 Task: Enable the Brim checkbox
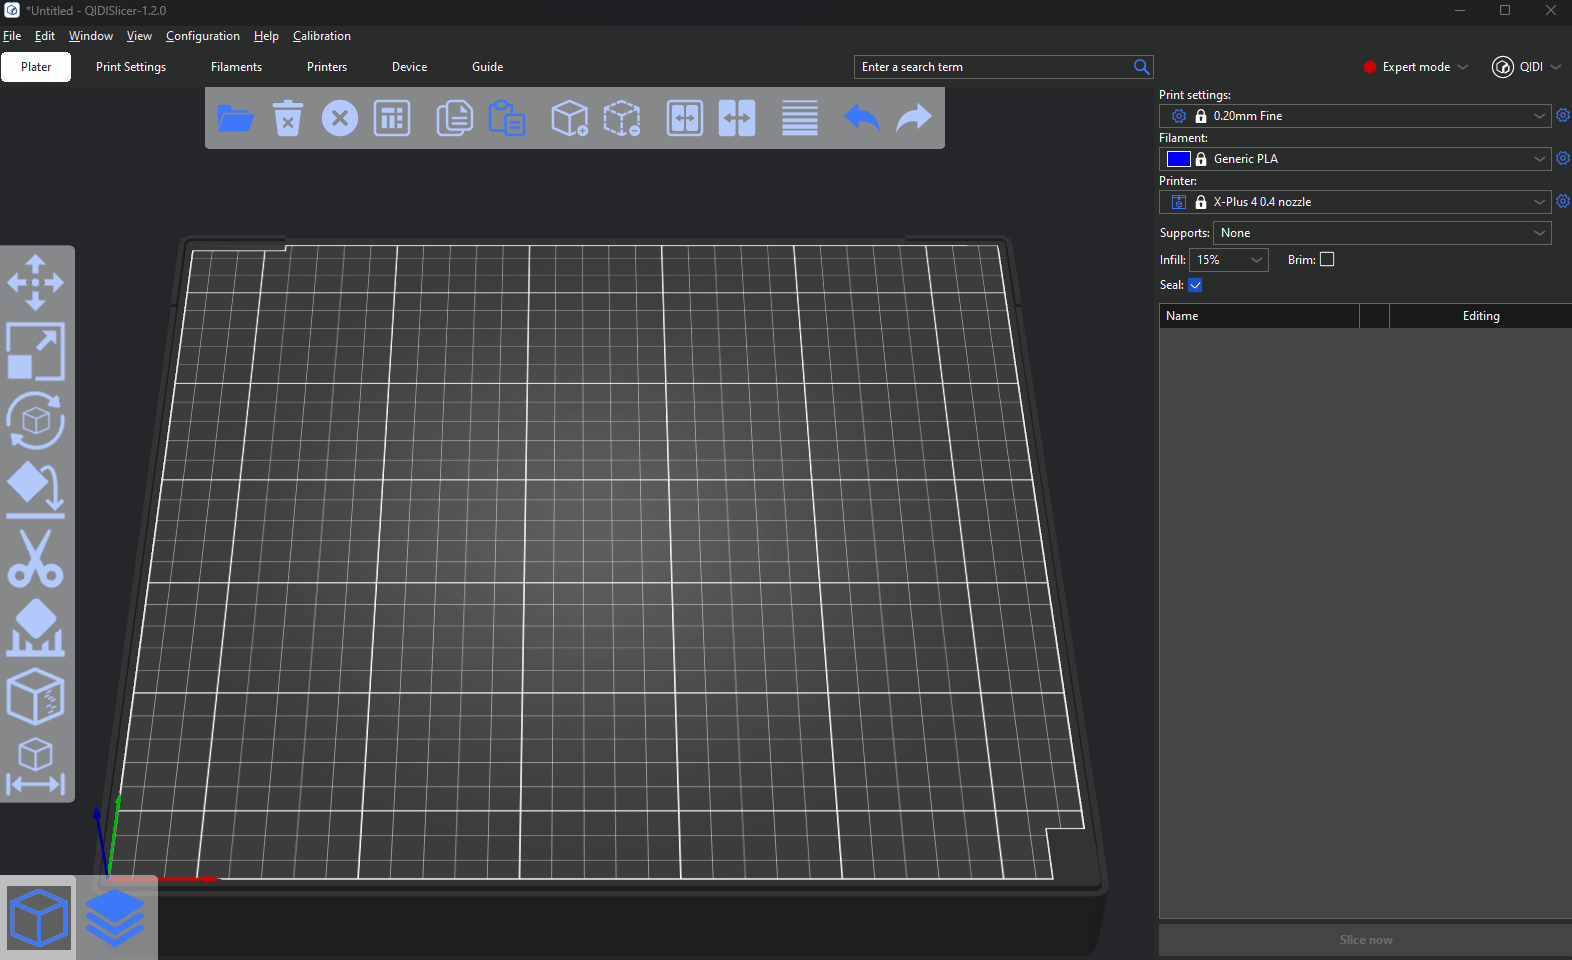tap(1327, 259)
